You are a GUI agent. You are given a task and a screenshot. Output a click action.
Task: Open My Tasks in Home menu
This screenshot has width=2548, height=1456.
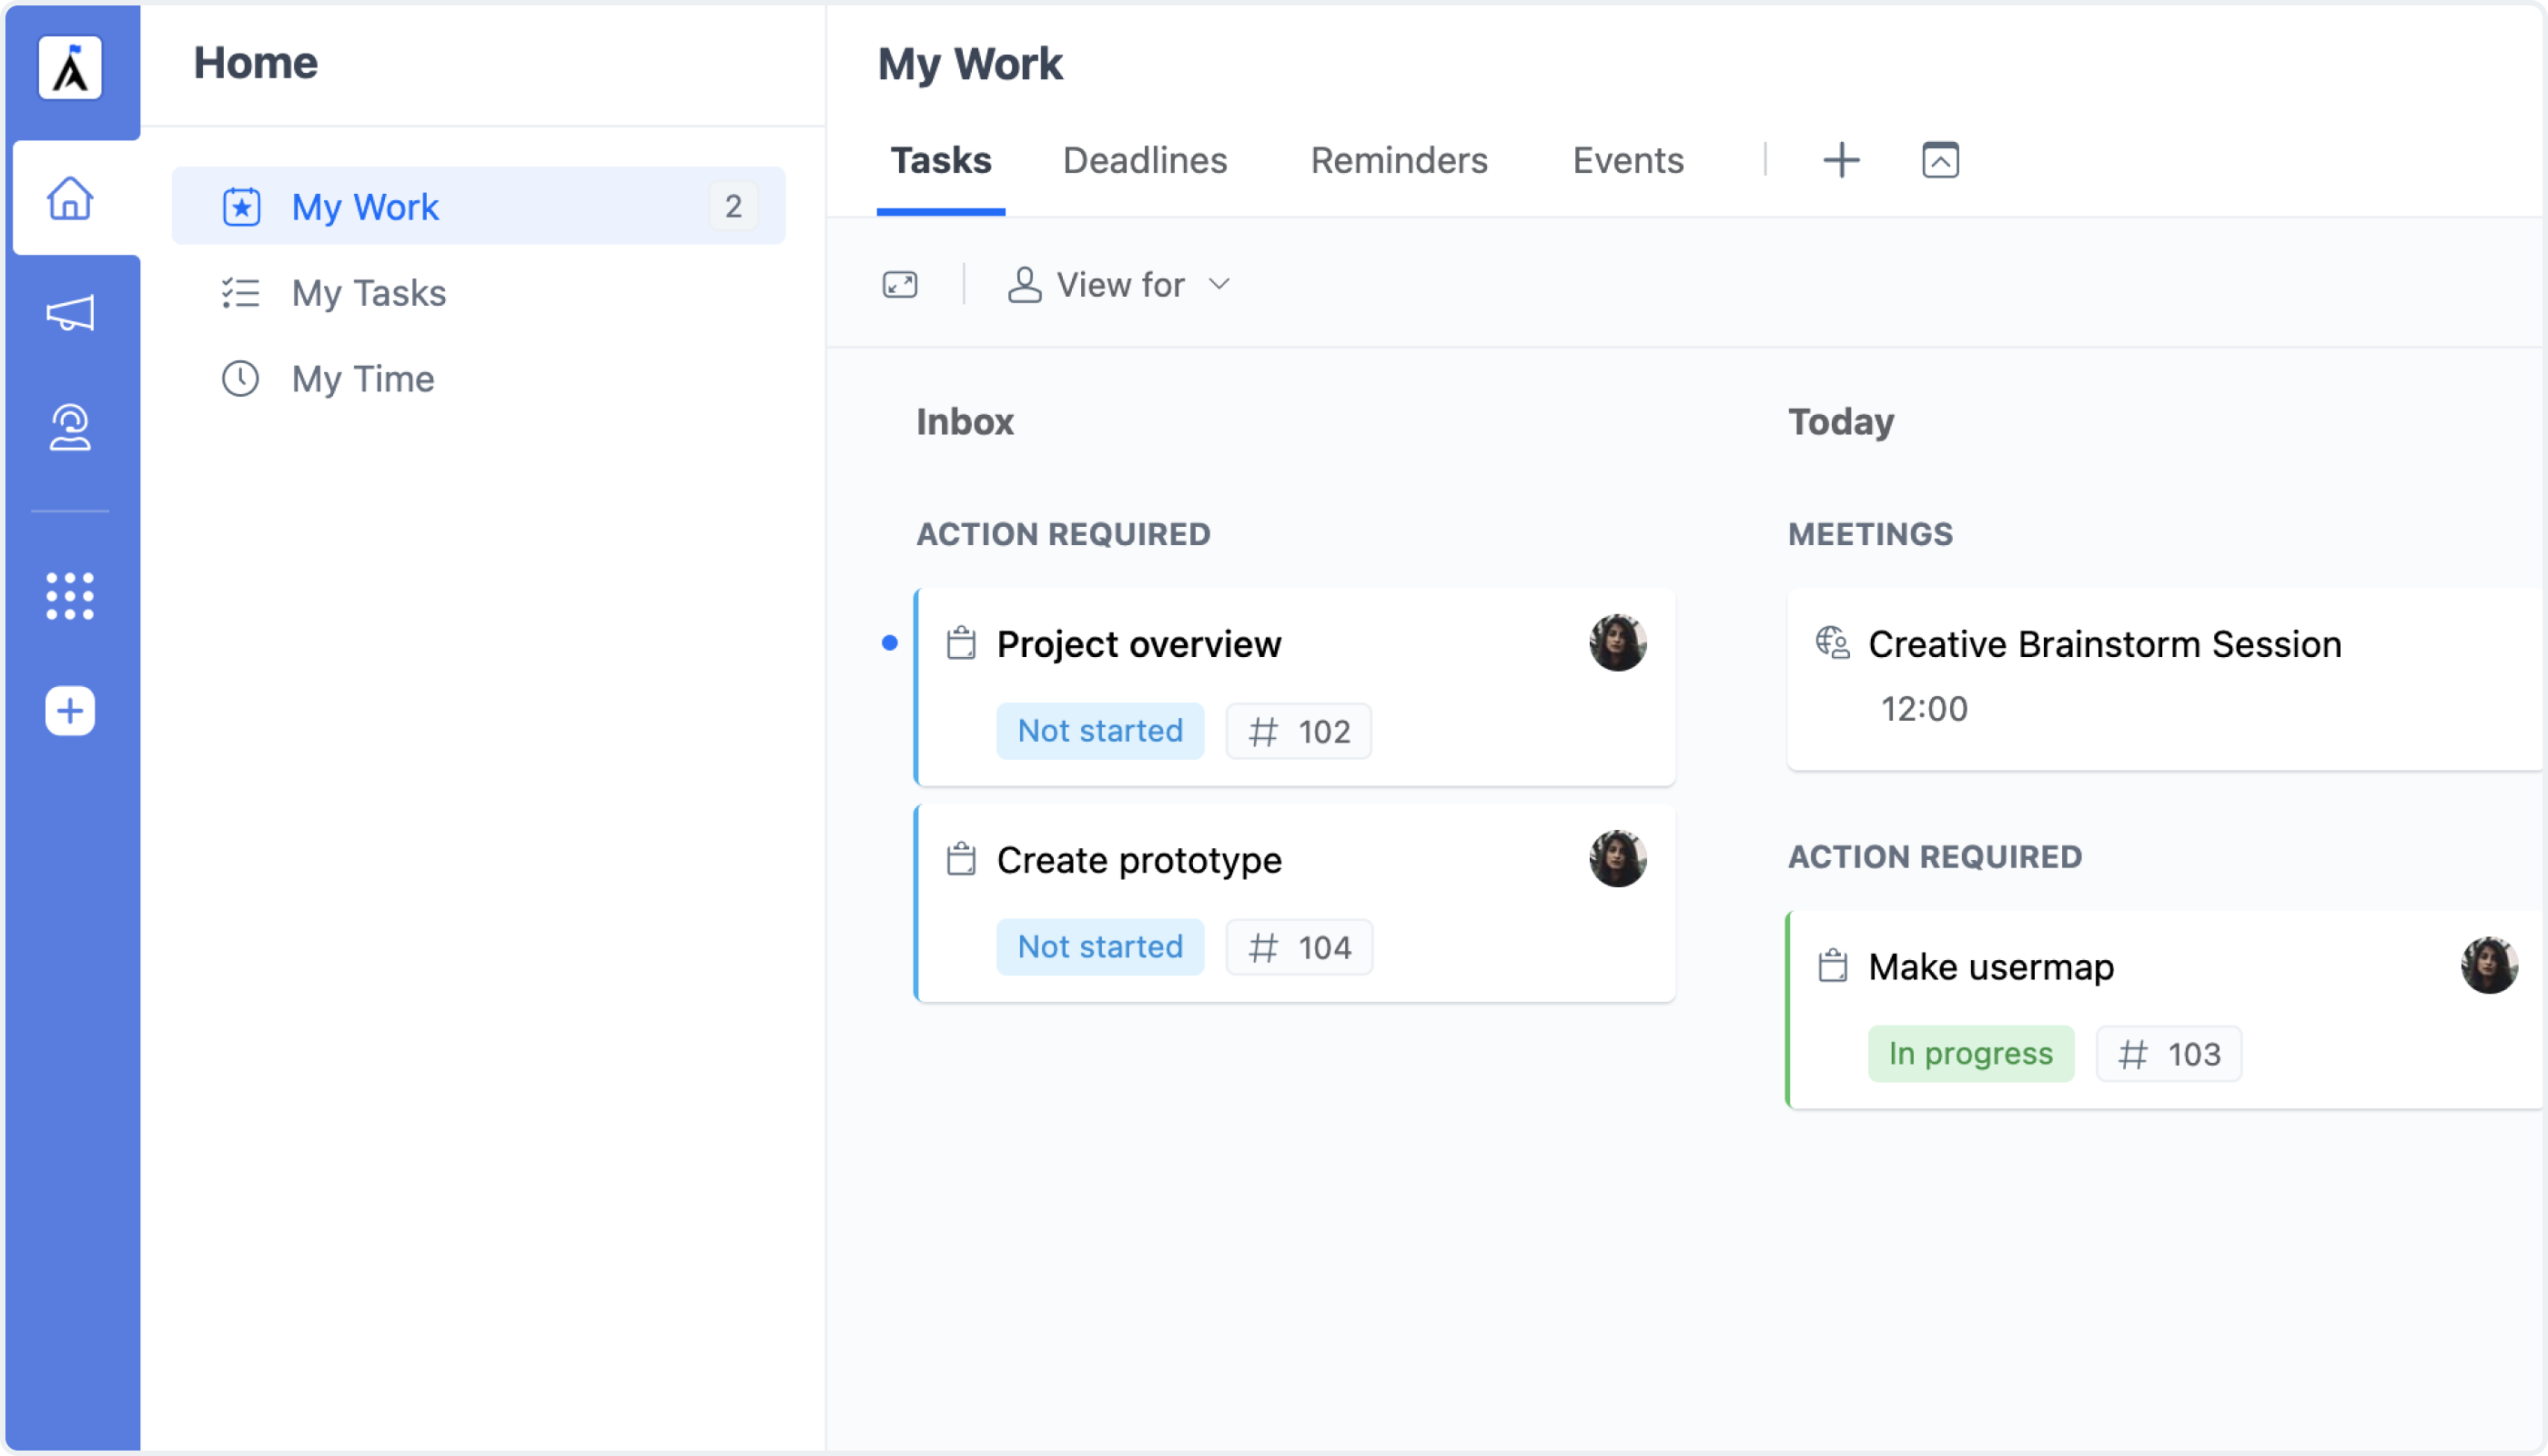[368, 293]
